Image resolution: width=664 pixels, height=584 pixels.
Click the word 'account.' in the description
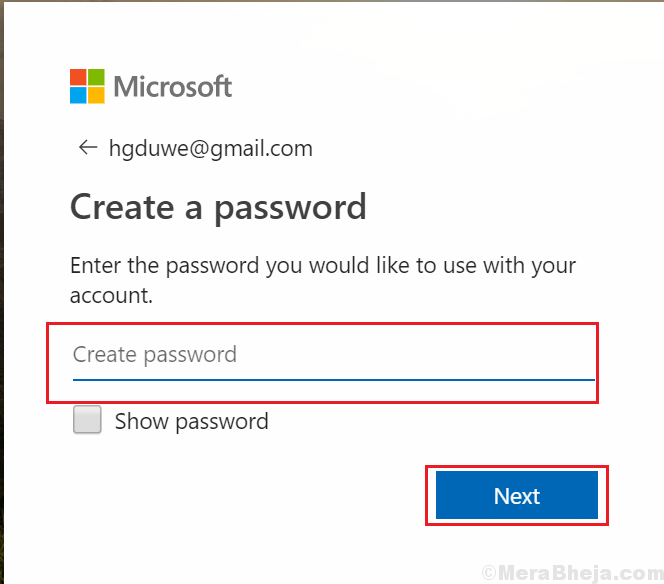click(x=111, y=296)
